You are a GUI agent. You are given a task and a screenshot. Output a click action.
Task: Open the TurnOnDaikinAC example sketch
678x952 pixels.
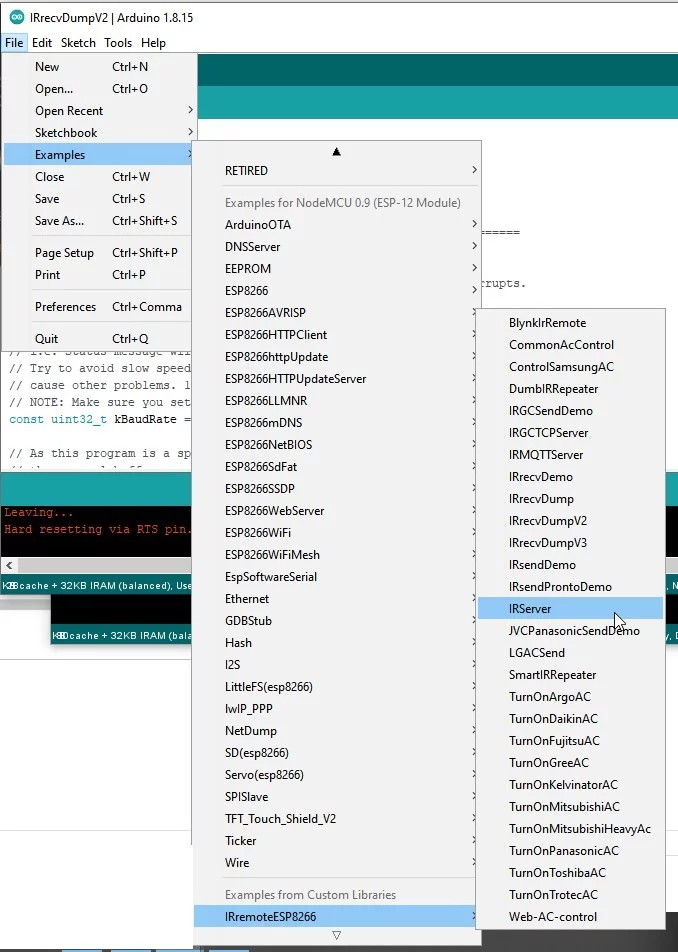(571, 719)
